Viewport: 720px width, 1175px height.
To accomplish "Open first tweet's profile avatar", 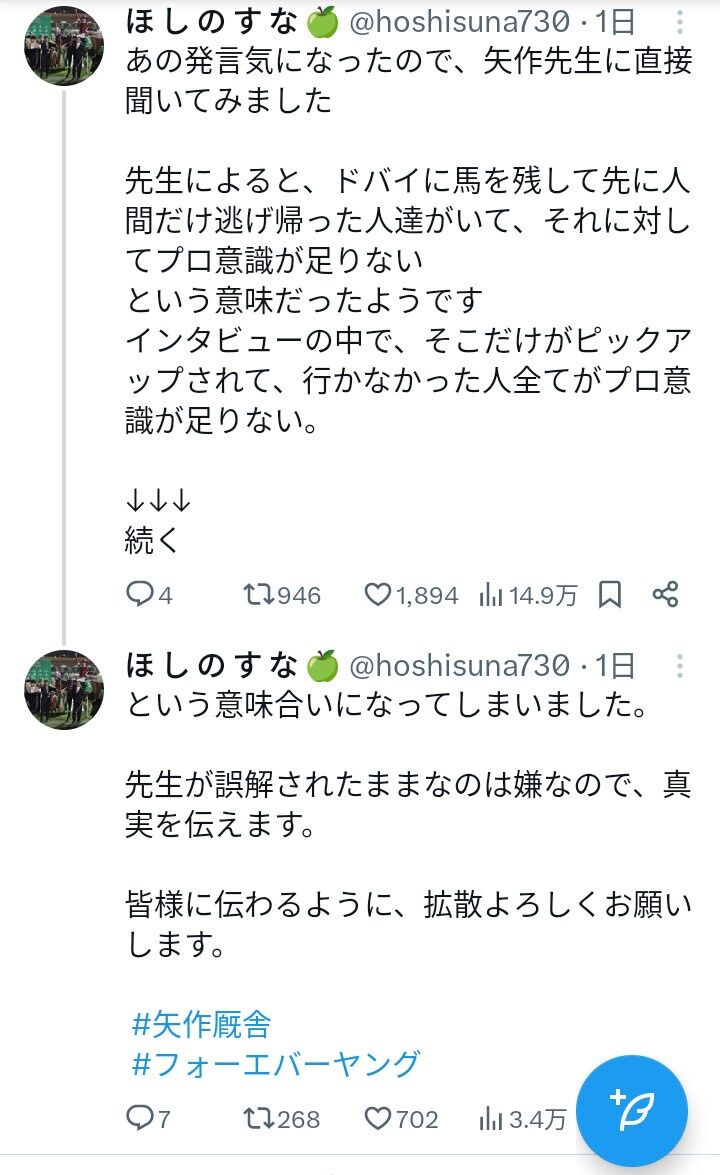I will coord(64,46).
